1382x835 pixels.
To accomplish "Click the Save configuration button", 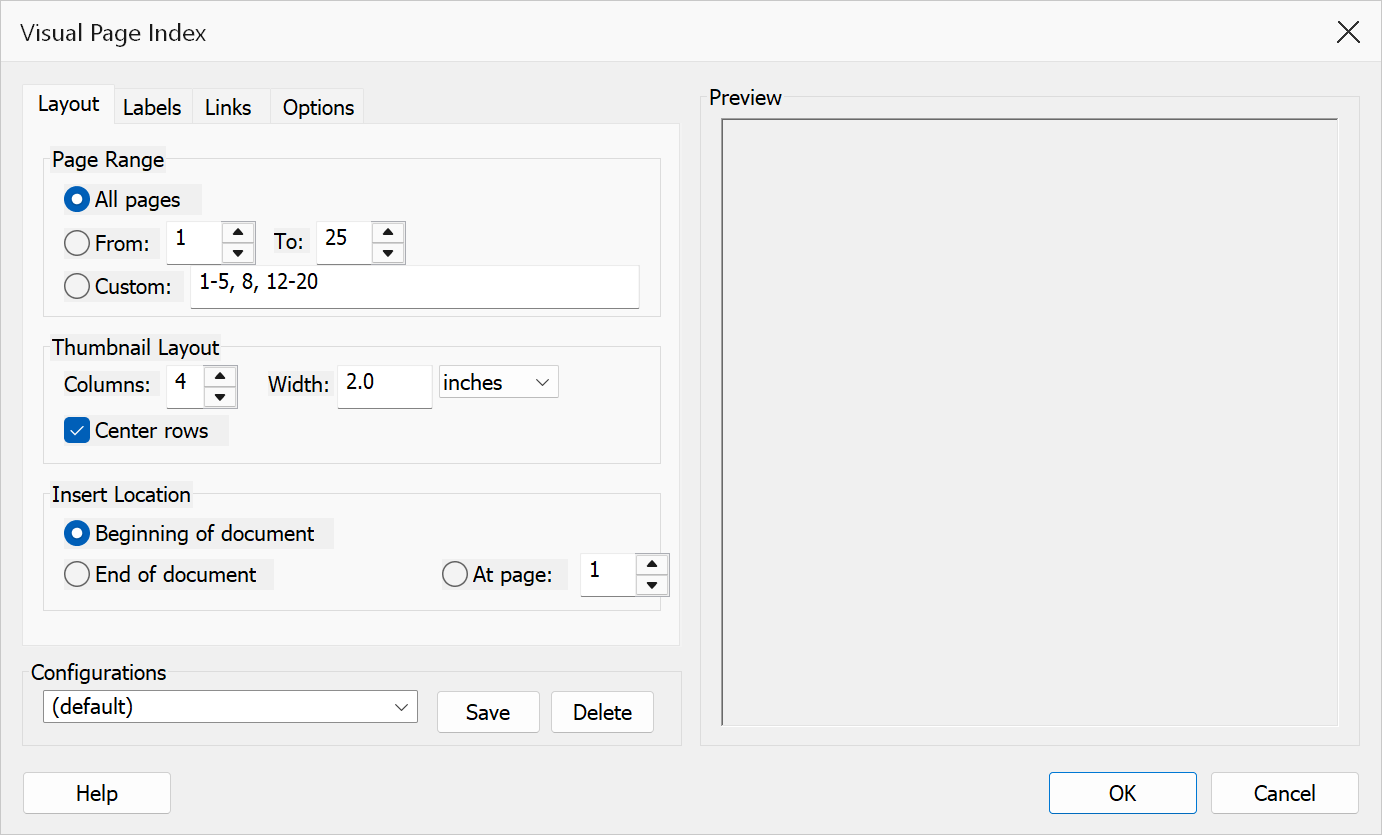I will click(488, 712).
